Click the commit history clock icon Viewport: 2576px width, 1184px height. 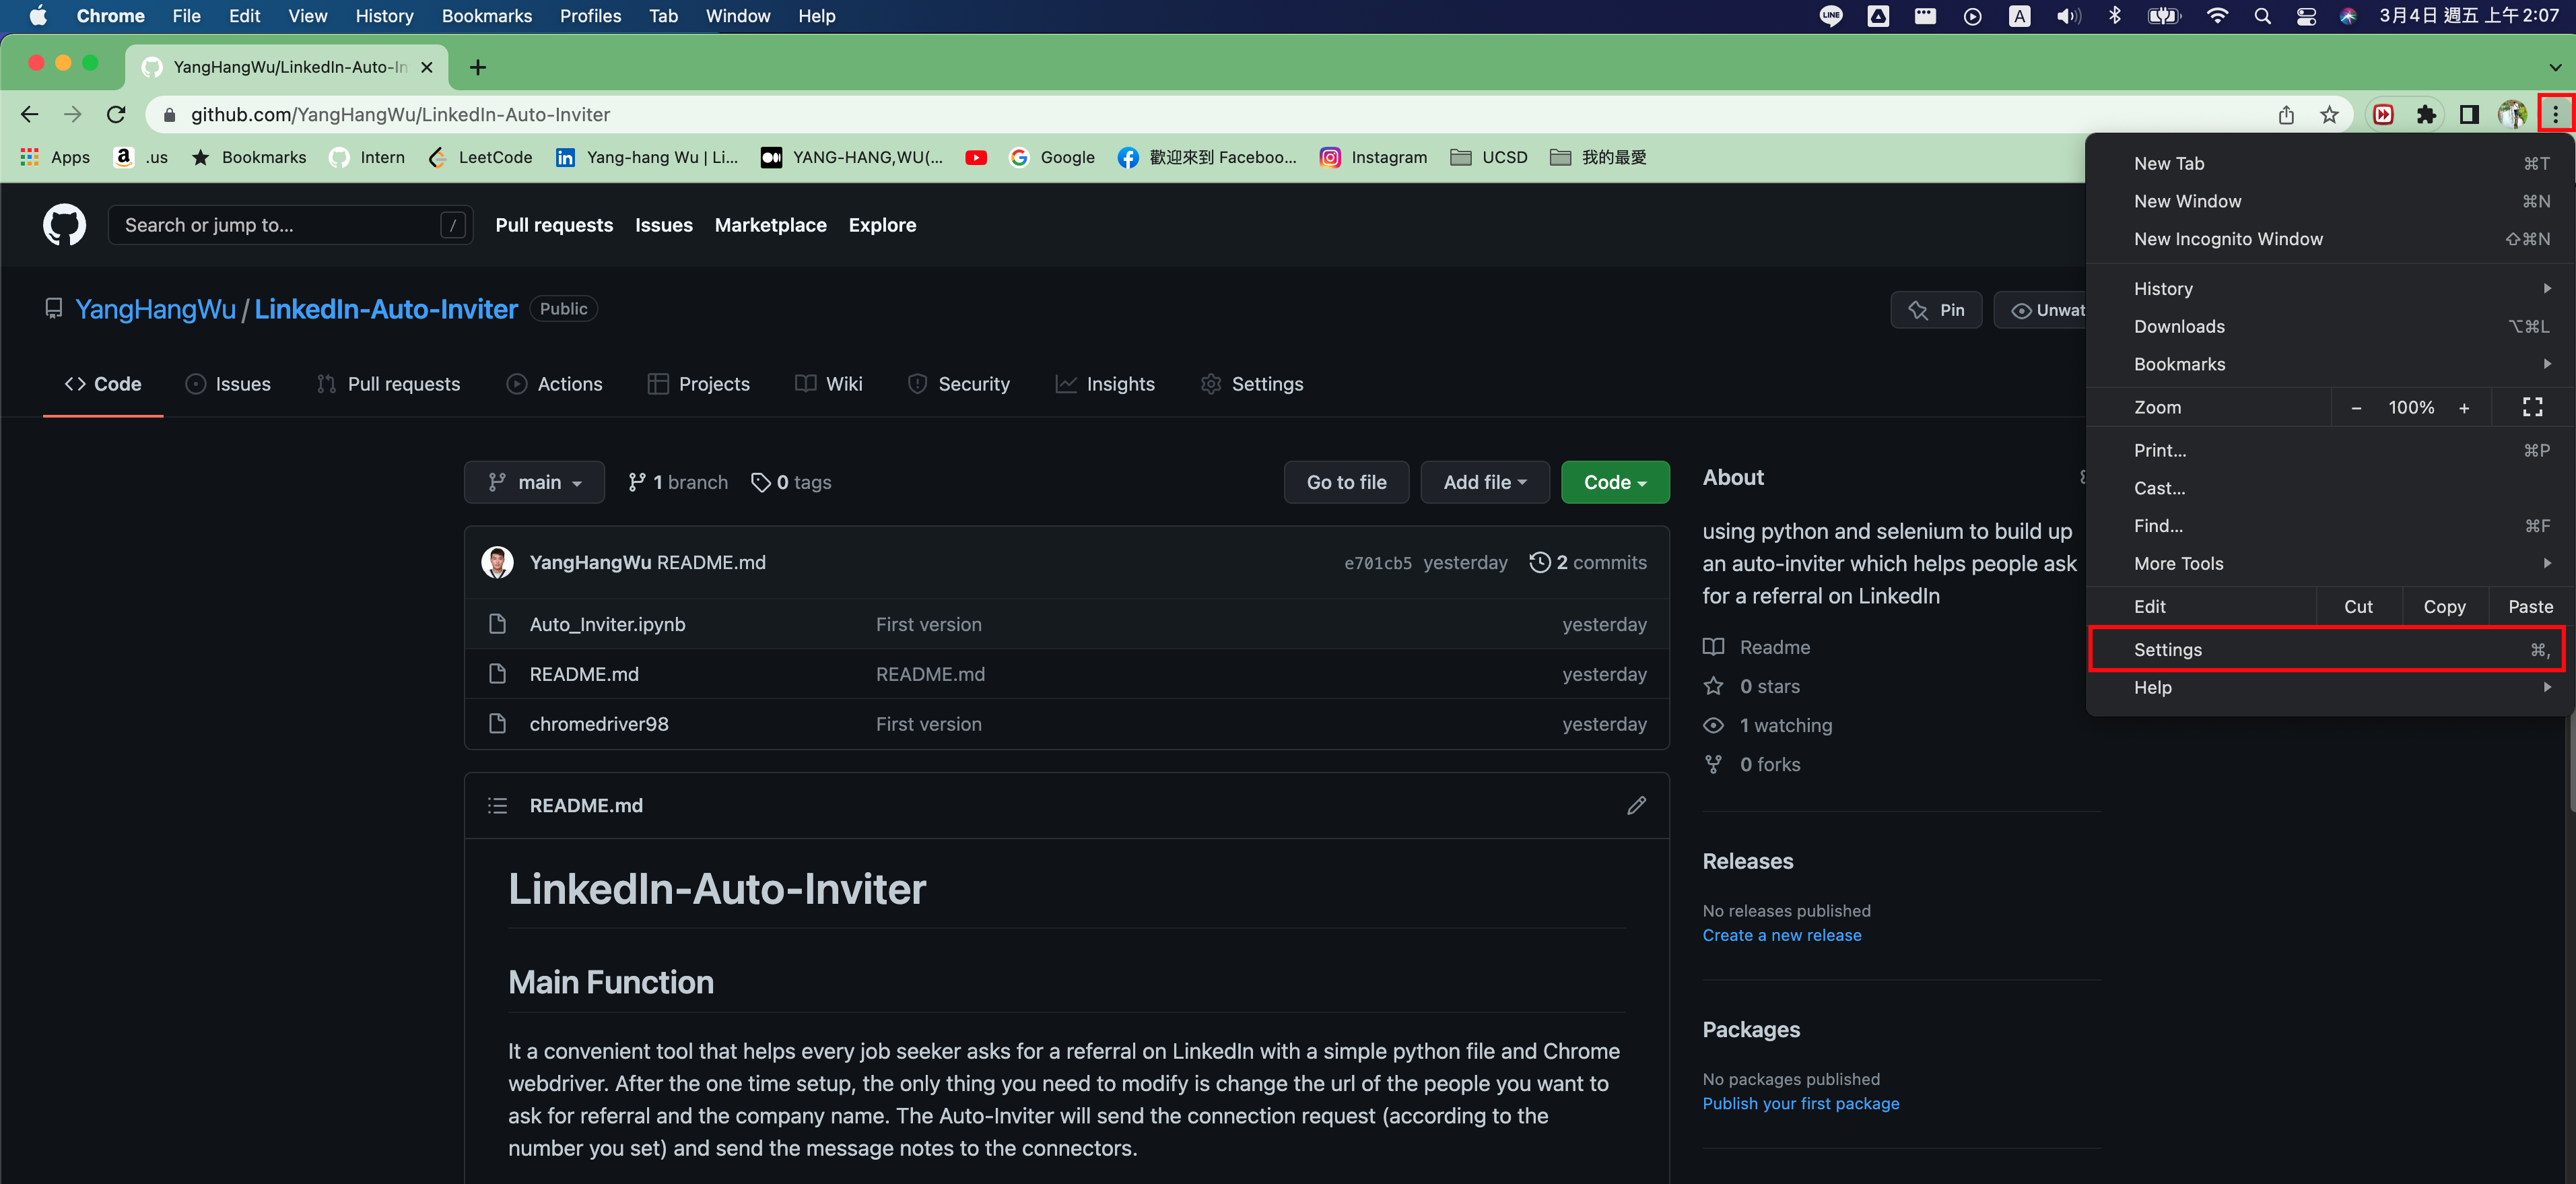pyautogui.click(x=1539, y=562)
